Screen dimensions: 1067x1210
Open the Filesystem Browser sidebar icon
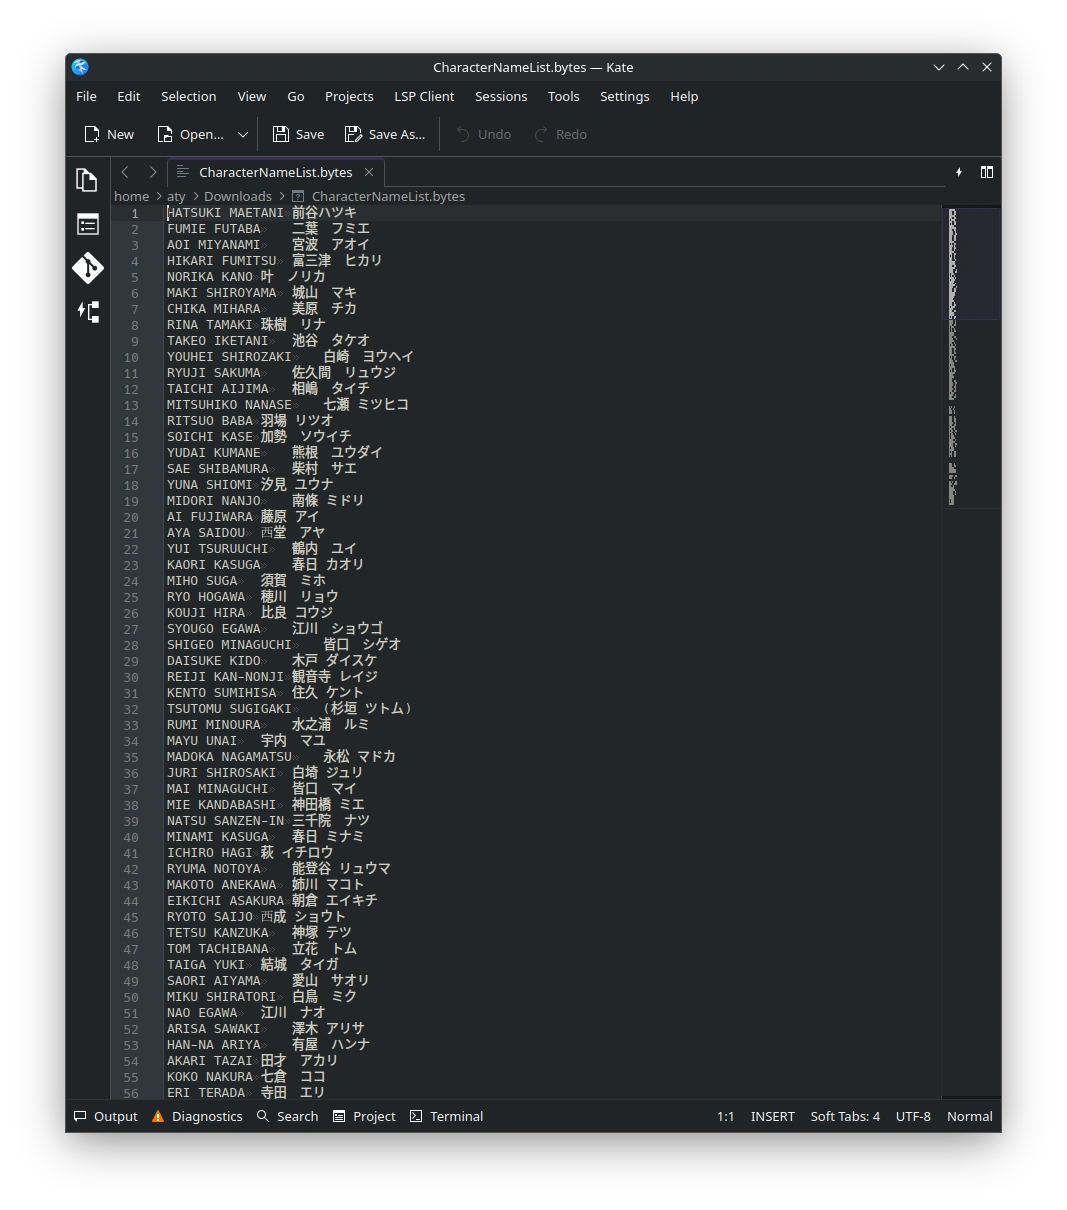87,224
